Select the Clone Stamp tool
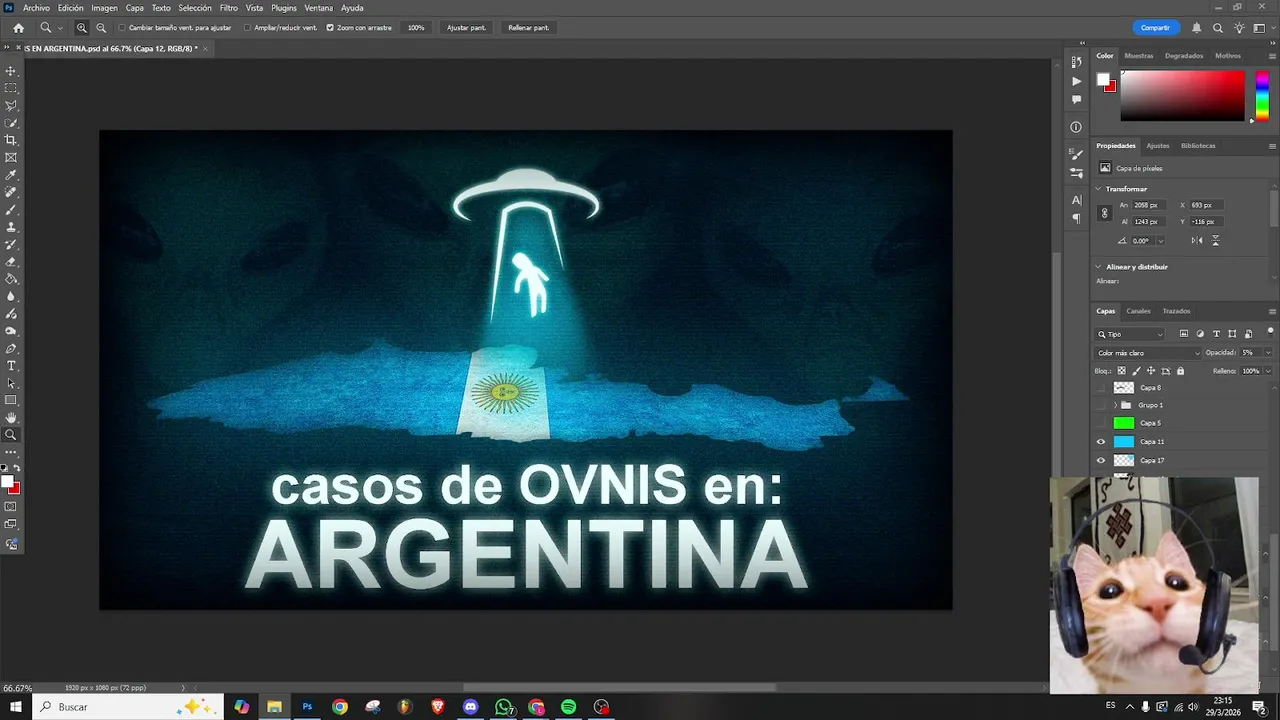 [11, 227]
